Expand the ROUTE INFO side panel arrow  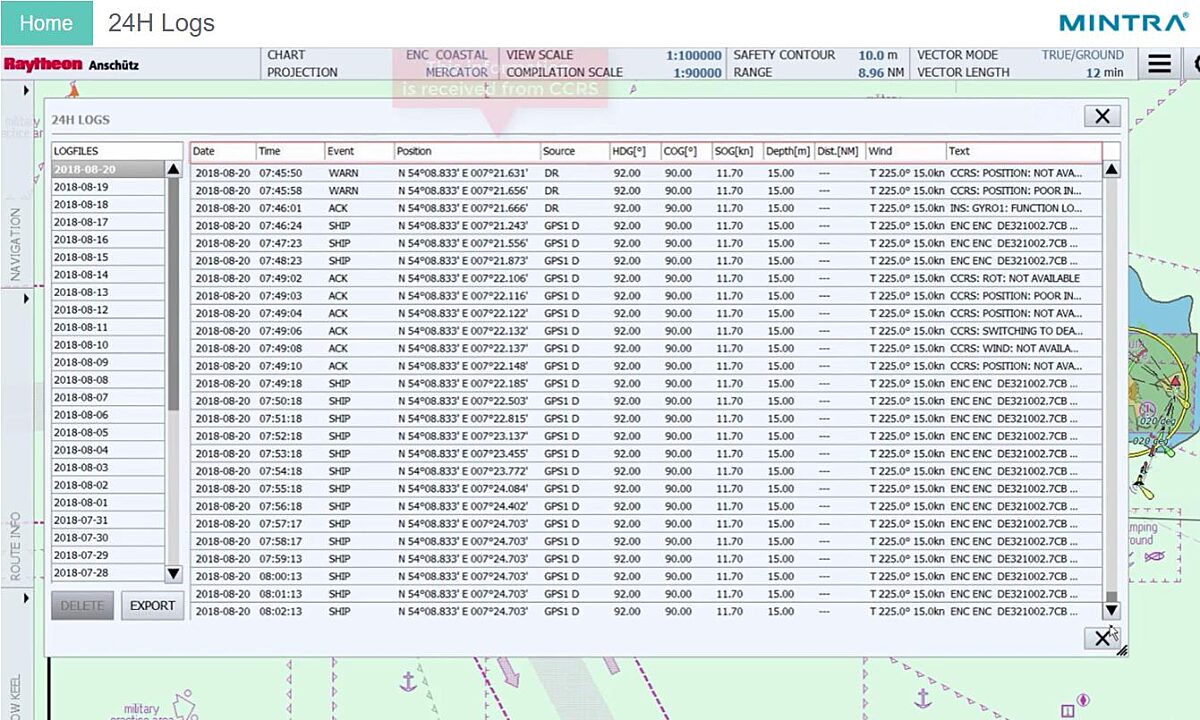click(x=26, y=298)
